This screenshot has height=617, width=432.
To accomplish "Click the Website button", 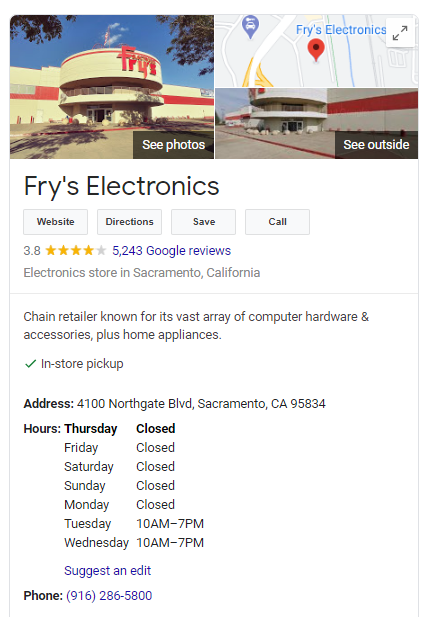I will coord(55,222).
